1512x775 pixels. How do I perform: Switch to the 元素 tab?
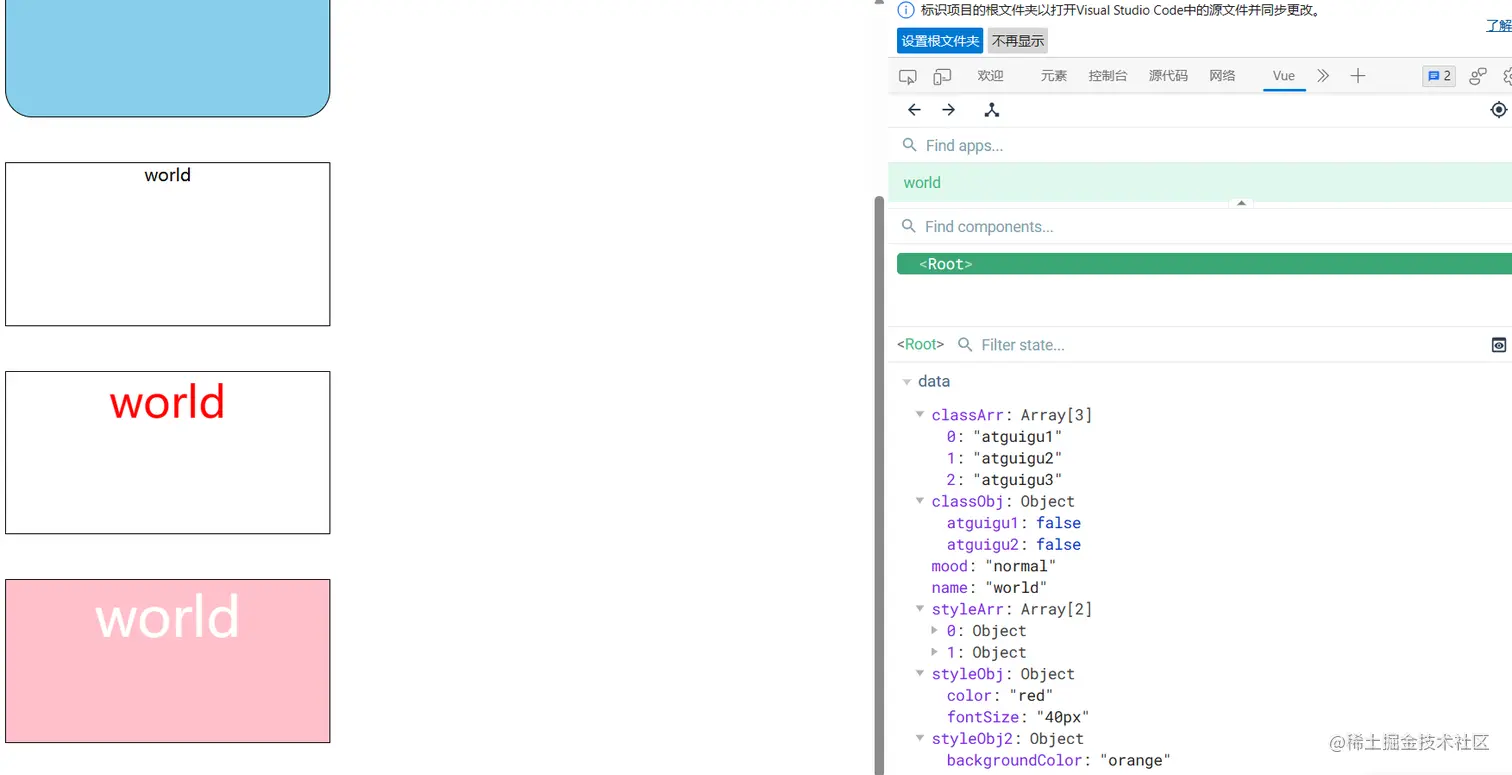[1054, 76]
